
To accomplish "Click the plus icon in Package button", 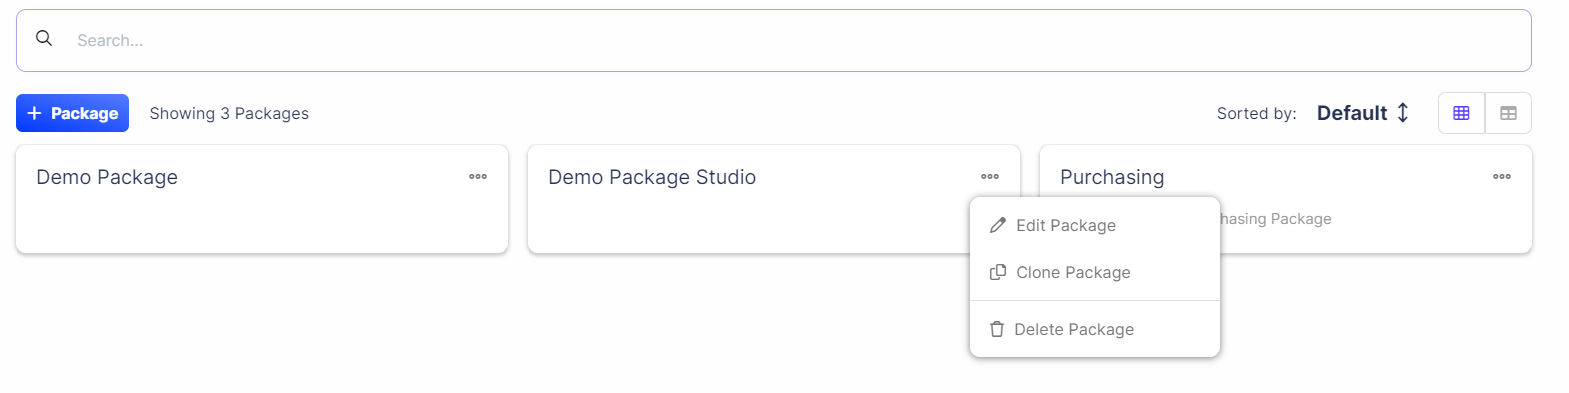I will tap(34, 113).
